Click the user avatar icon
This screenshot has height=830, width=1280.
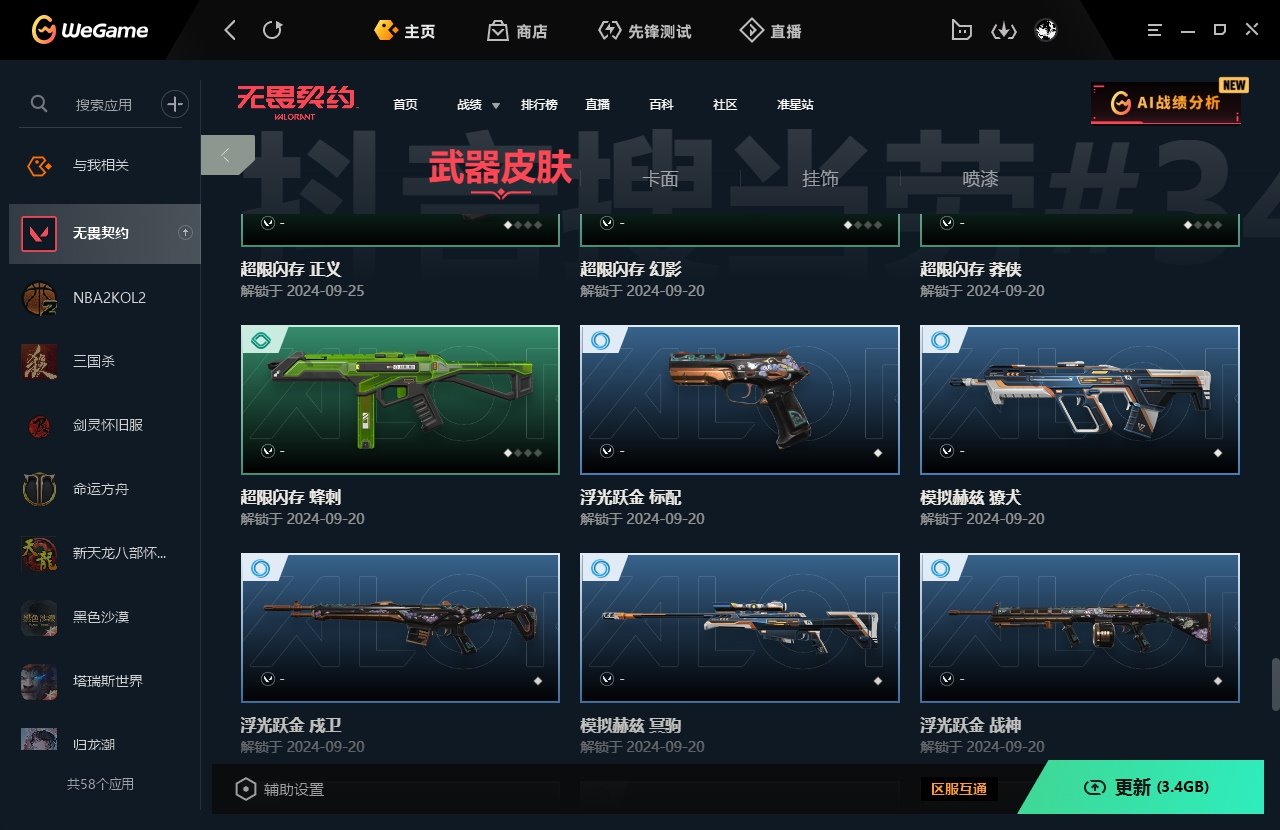coord(1046,31)
